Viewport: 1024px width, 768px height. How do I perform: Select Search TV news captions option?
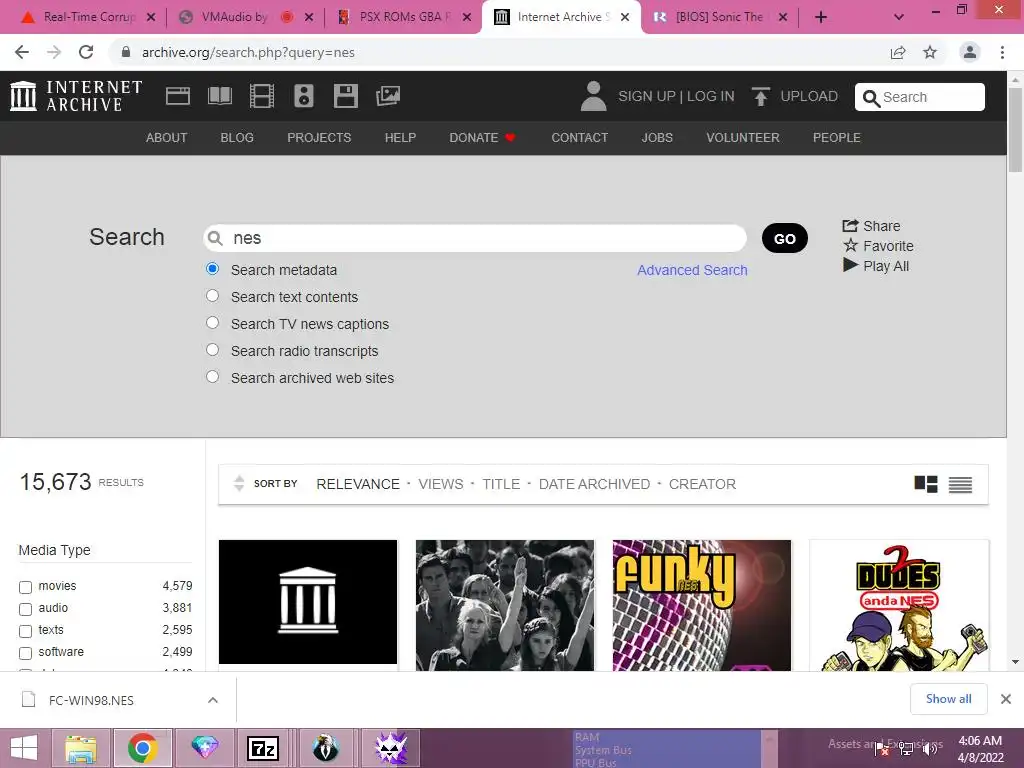click(212, 323)
